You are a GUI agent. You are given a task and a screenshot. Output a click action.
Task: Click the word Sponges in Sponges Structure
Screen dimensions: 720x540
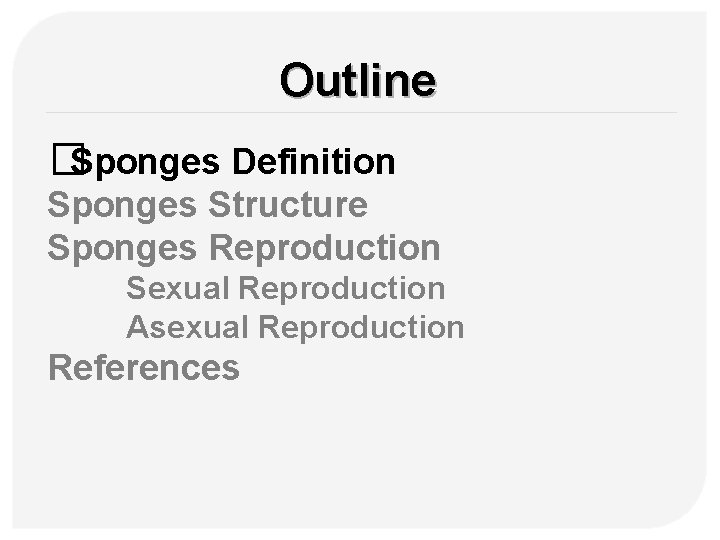click(x=123, y=204)
